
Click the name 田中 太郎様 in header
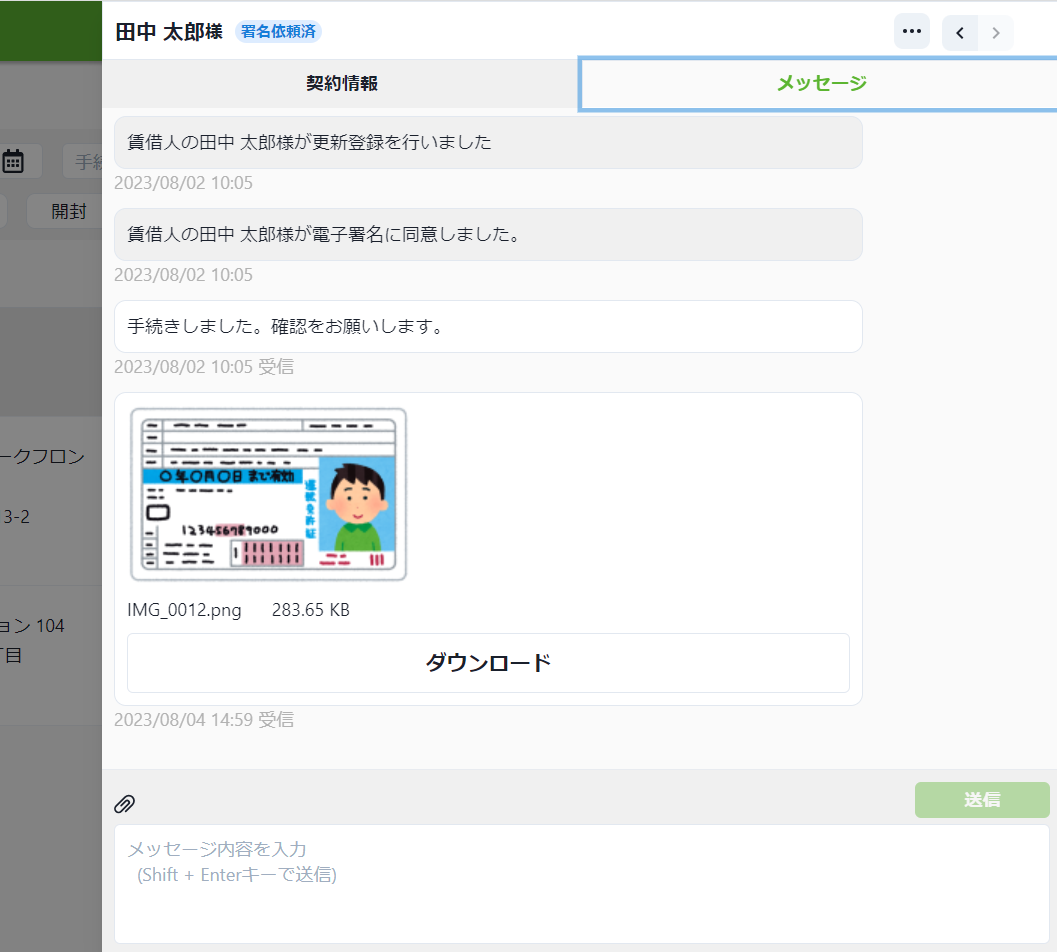pyautogui.click(x=169, y=32)
